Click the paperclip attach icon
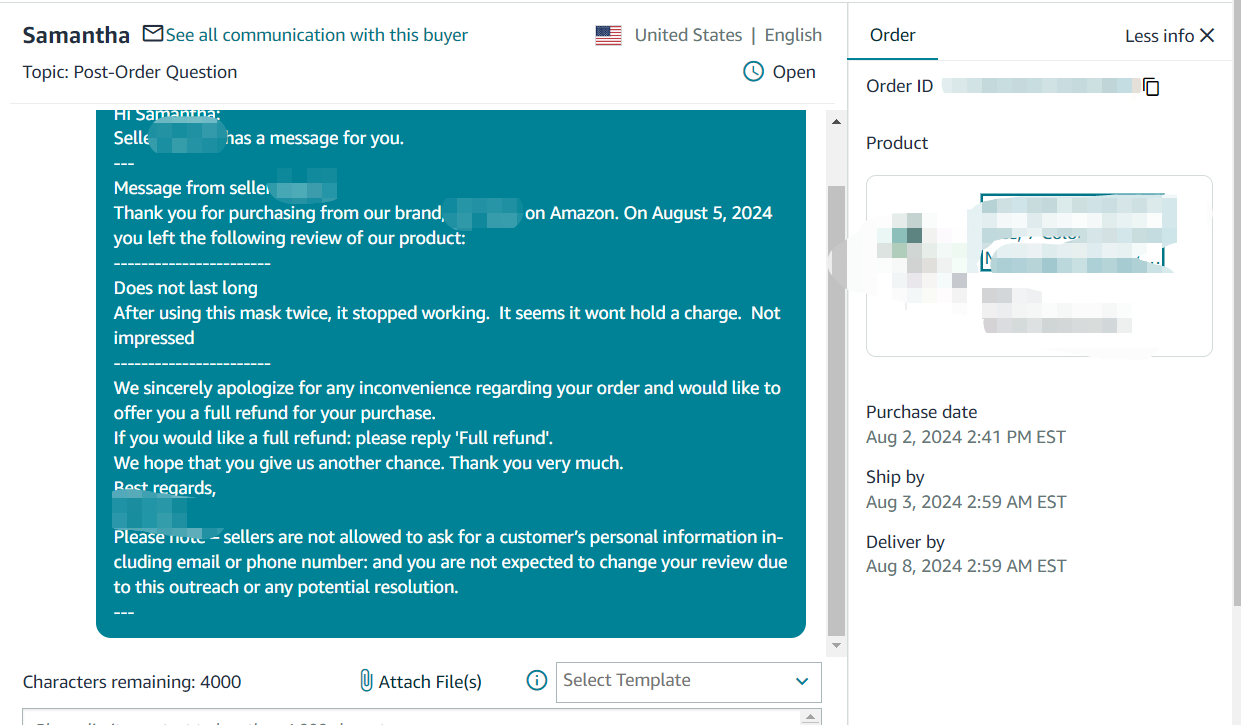 [x=366, y=681]
